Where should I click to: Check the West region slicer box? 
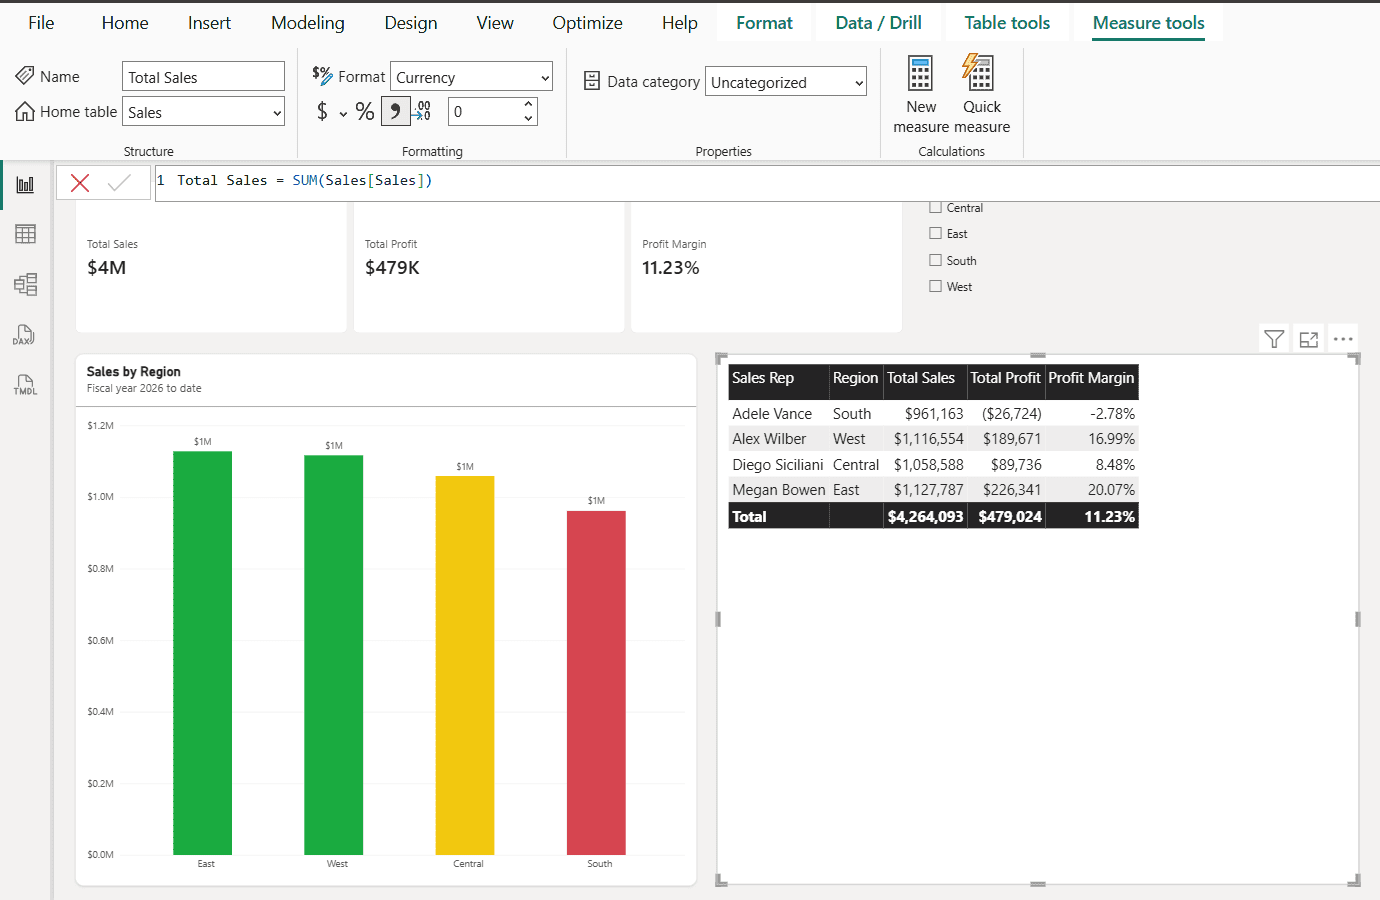[x=935, y=286]
